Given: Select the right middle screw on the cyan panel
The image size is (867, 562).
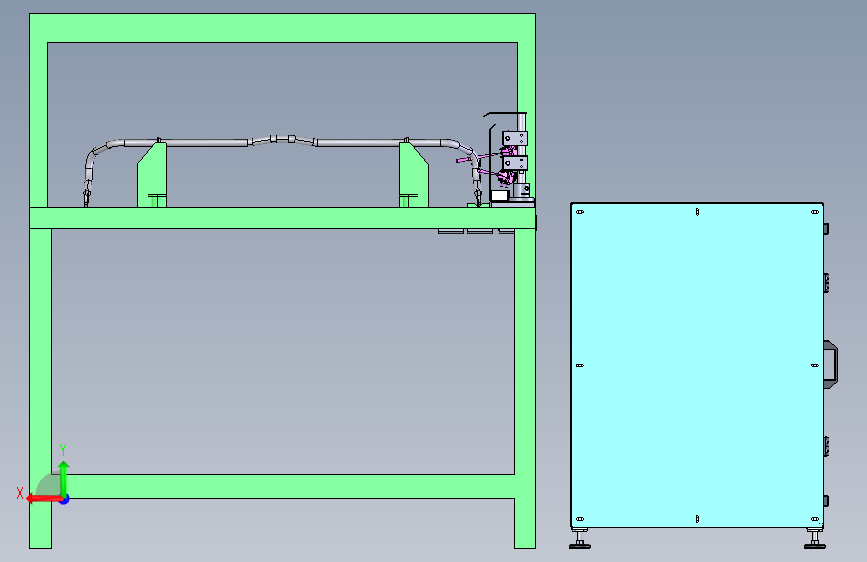Looking at the screenshot, I should [x=814, y=366].
